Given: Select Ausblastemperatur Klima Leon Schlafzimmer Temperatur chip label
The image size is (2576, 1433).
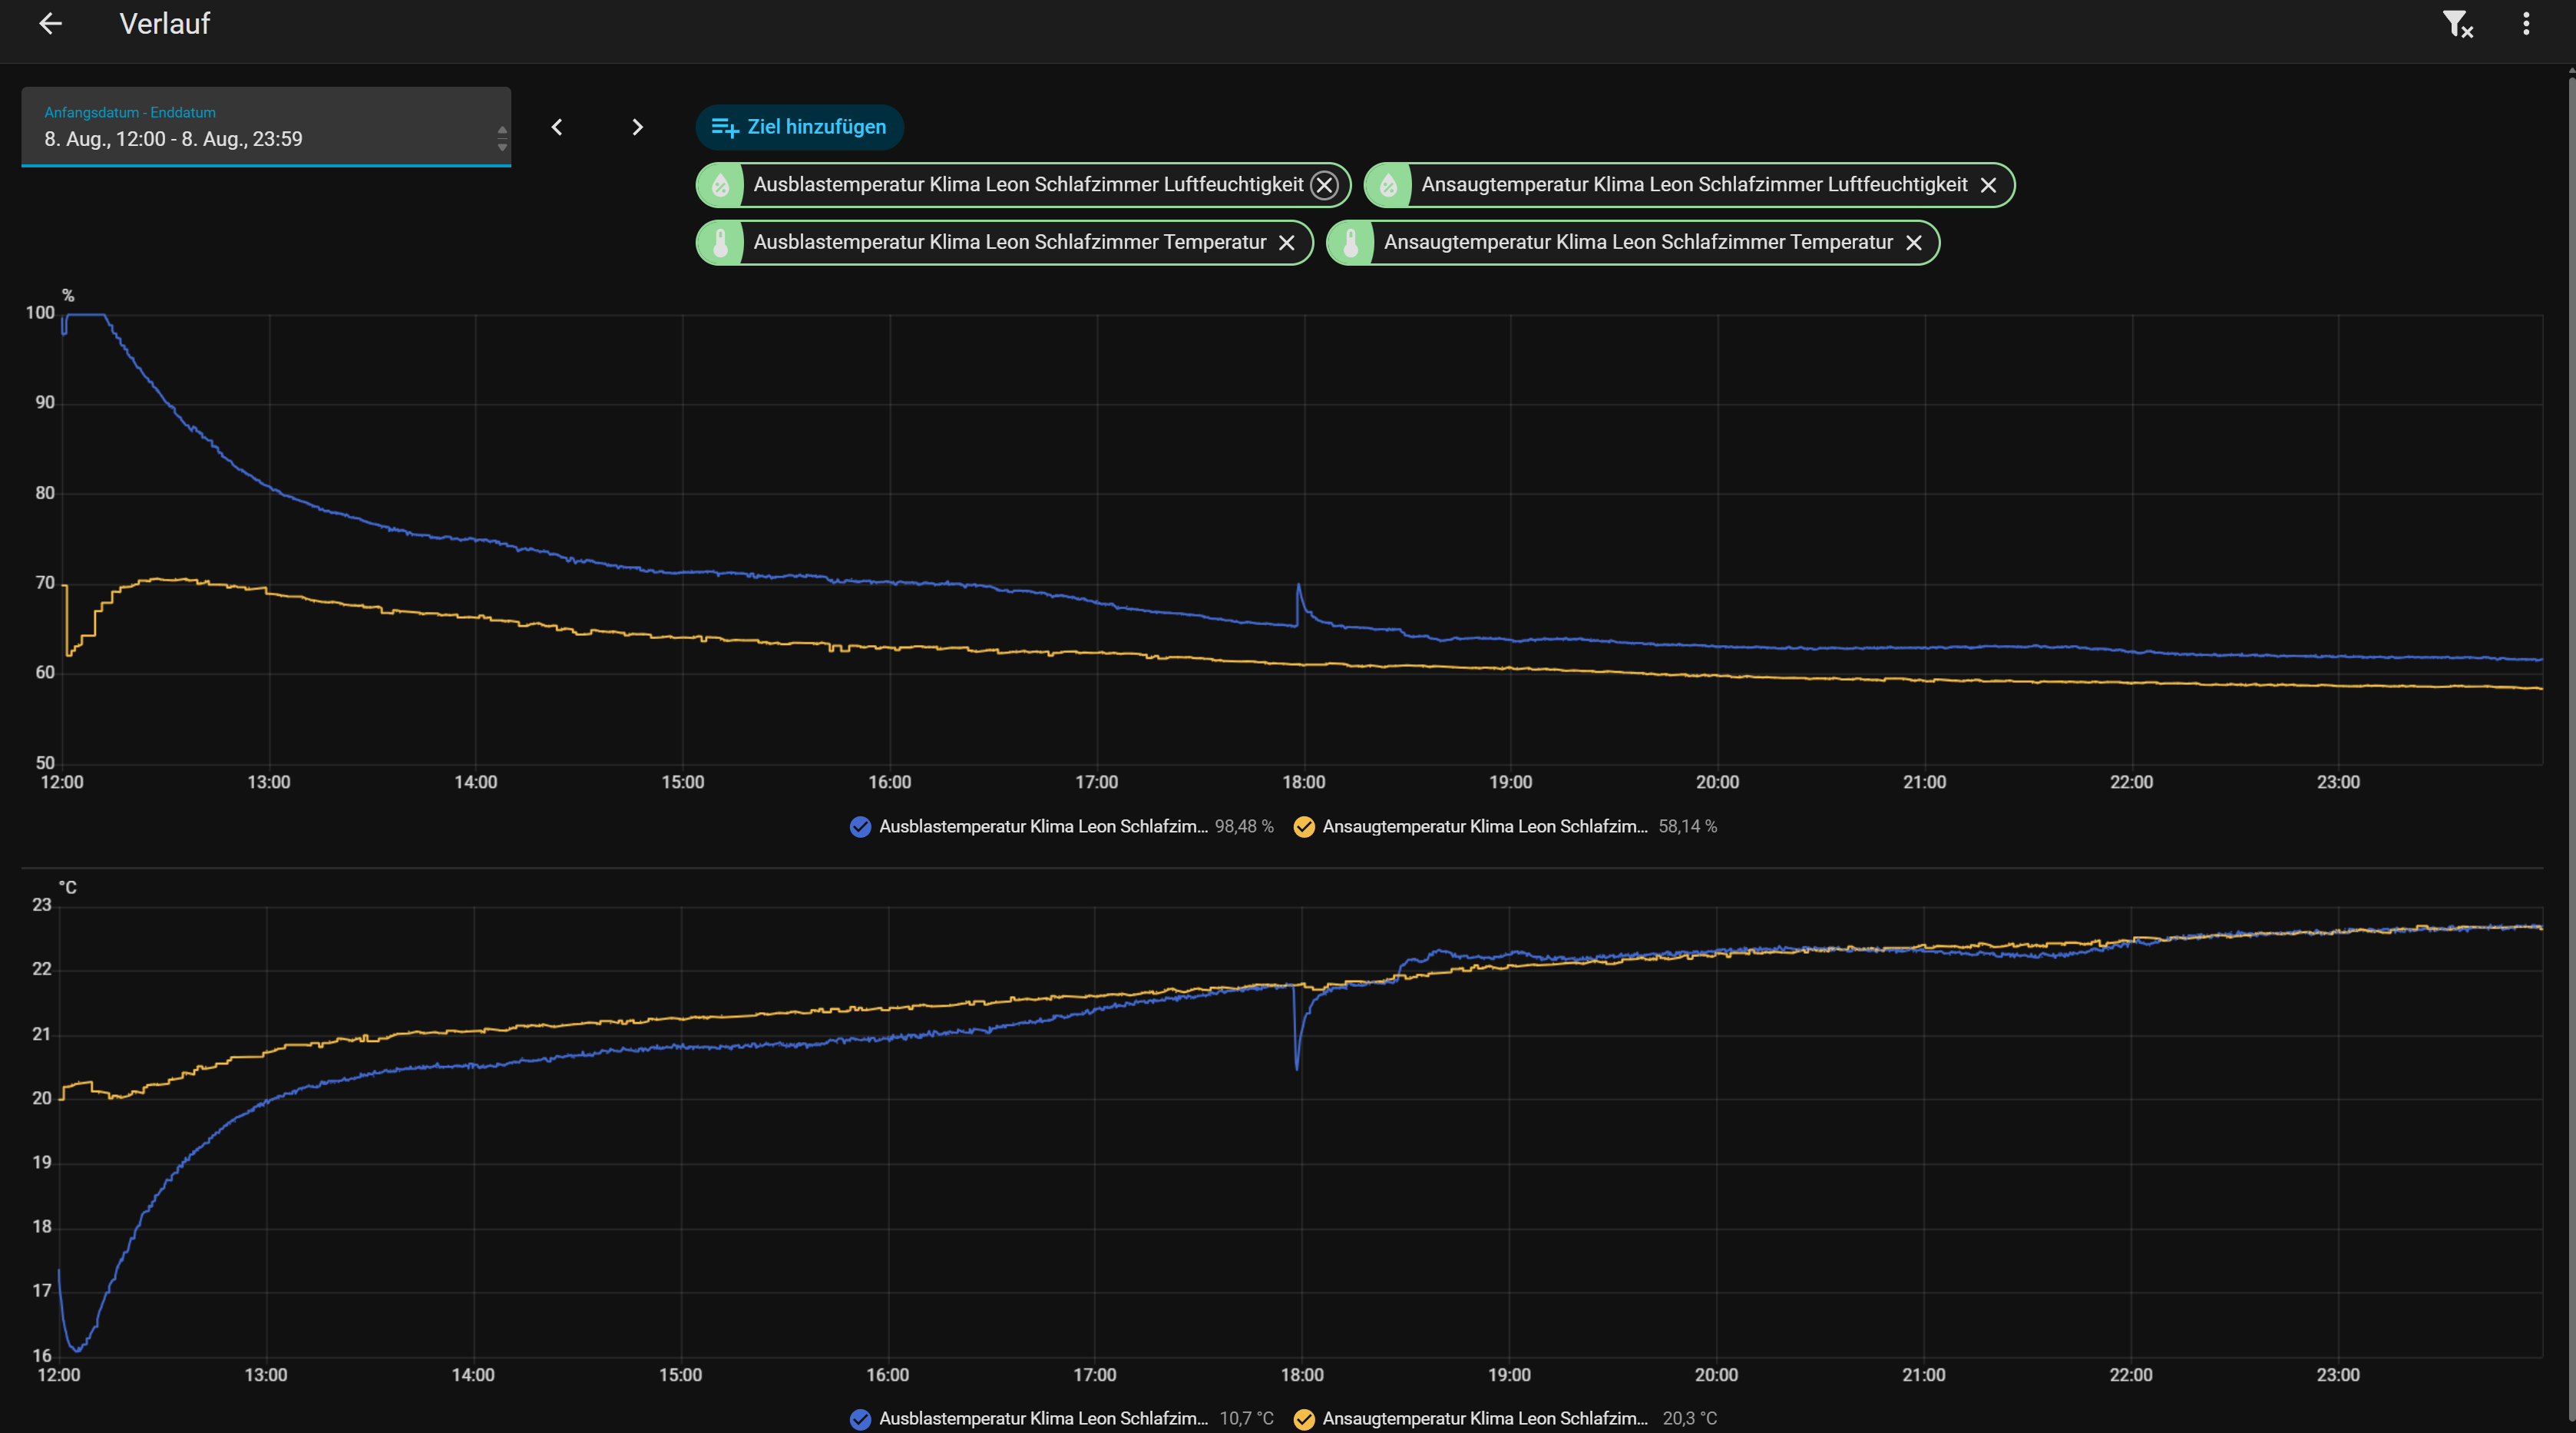Looking at the screenshot, I should coord(1009,243).
